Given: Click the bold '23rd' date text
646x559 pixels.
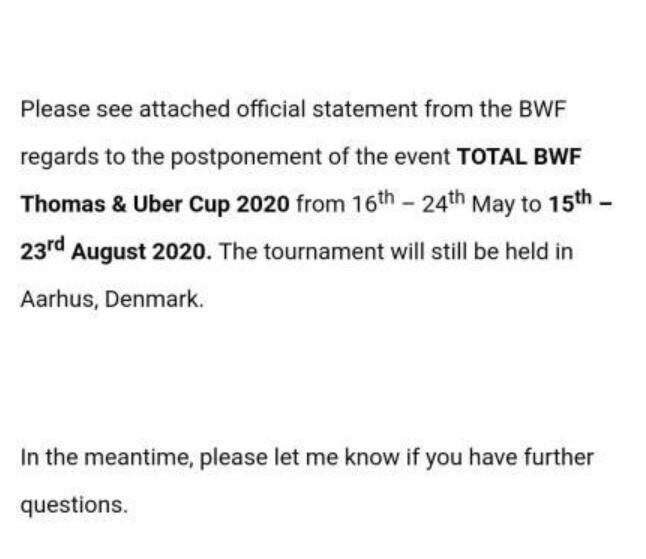Looking at the screenshot, I should point(43,250).
